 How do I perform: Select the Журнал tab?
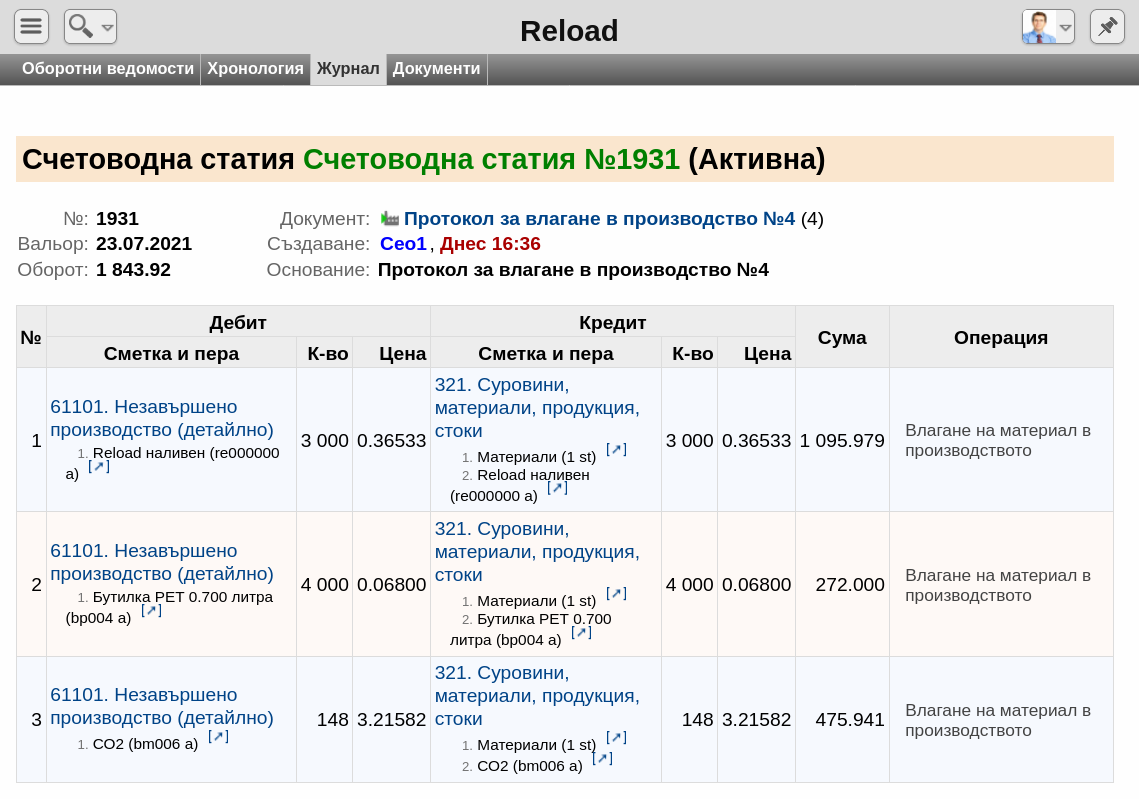click(x=348, y=69)
